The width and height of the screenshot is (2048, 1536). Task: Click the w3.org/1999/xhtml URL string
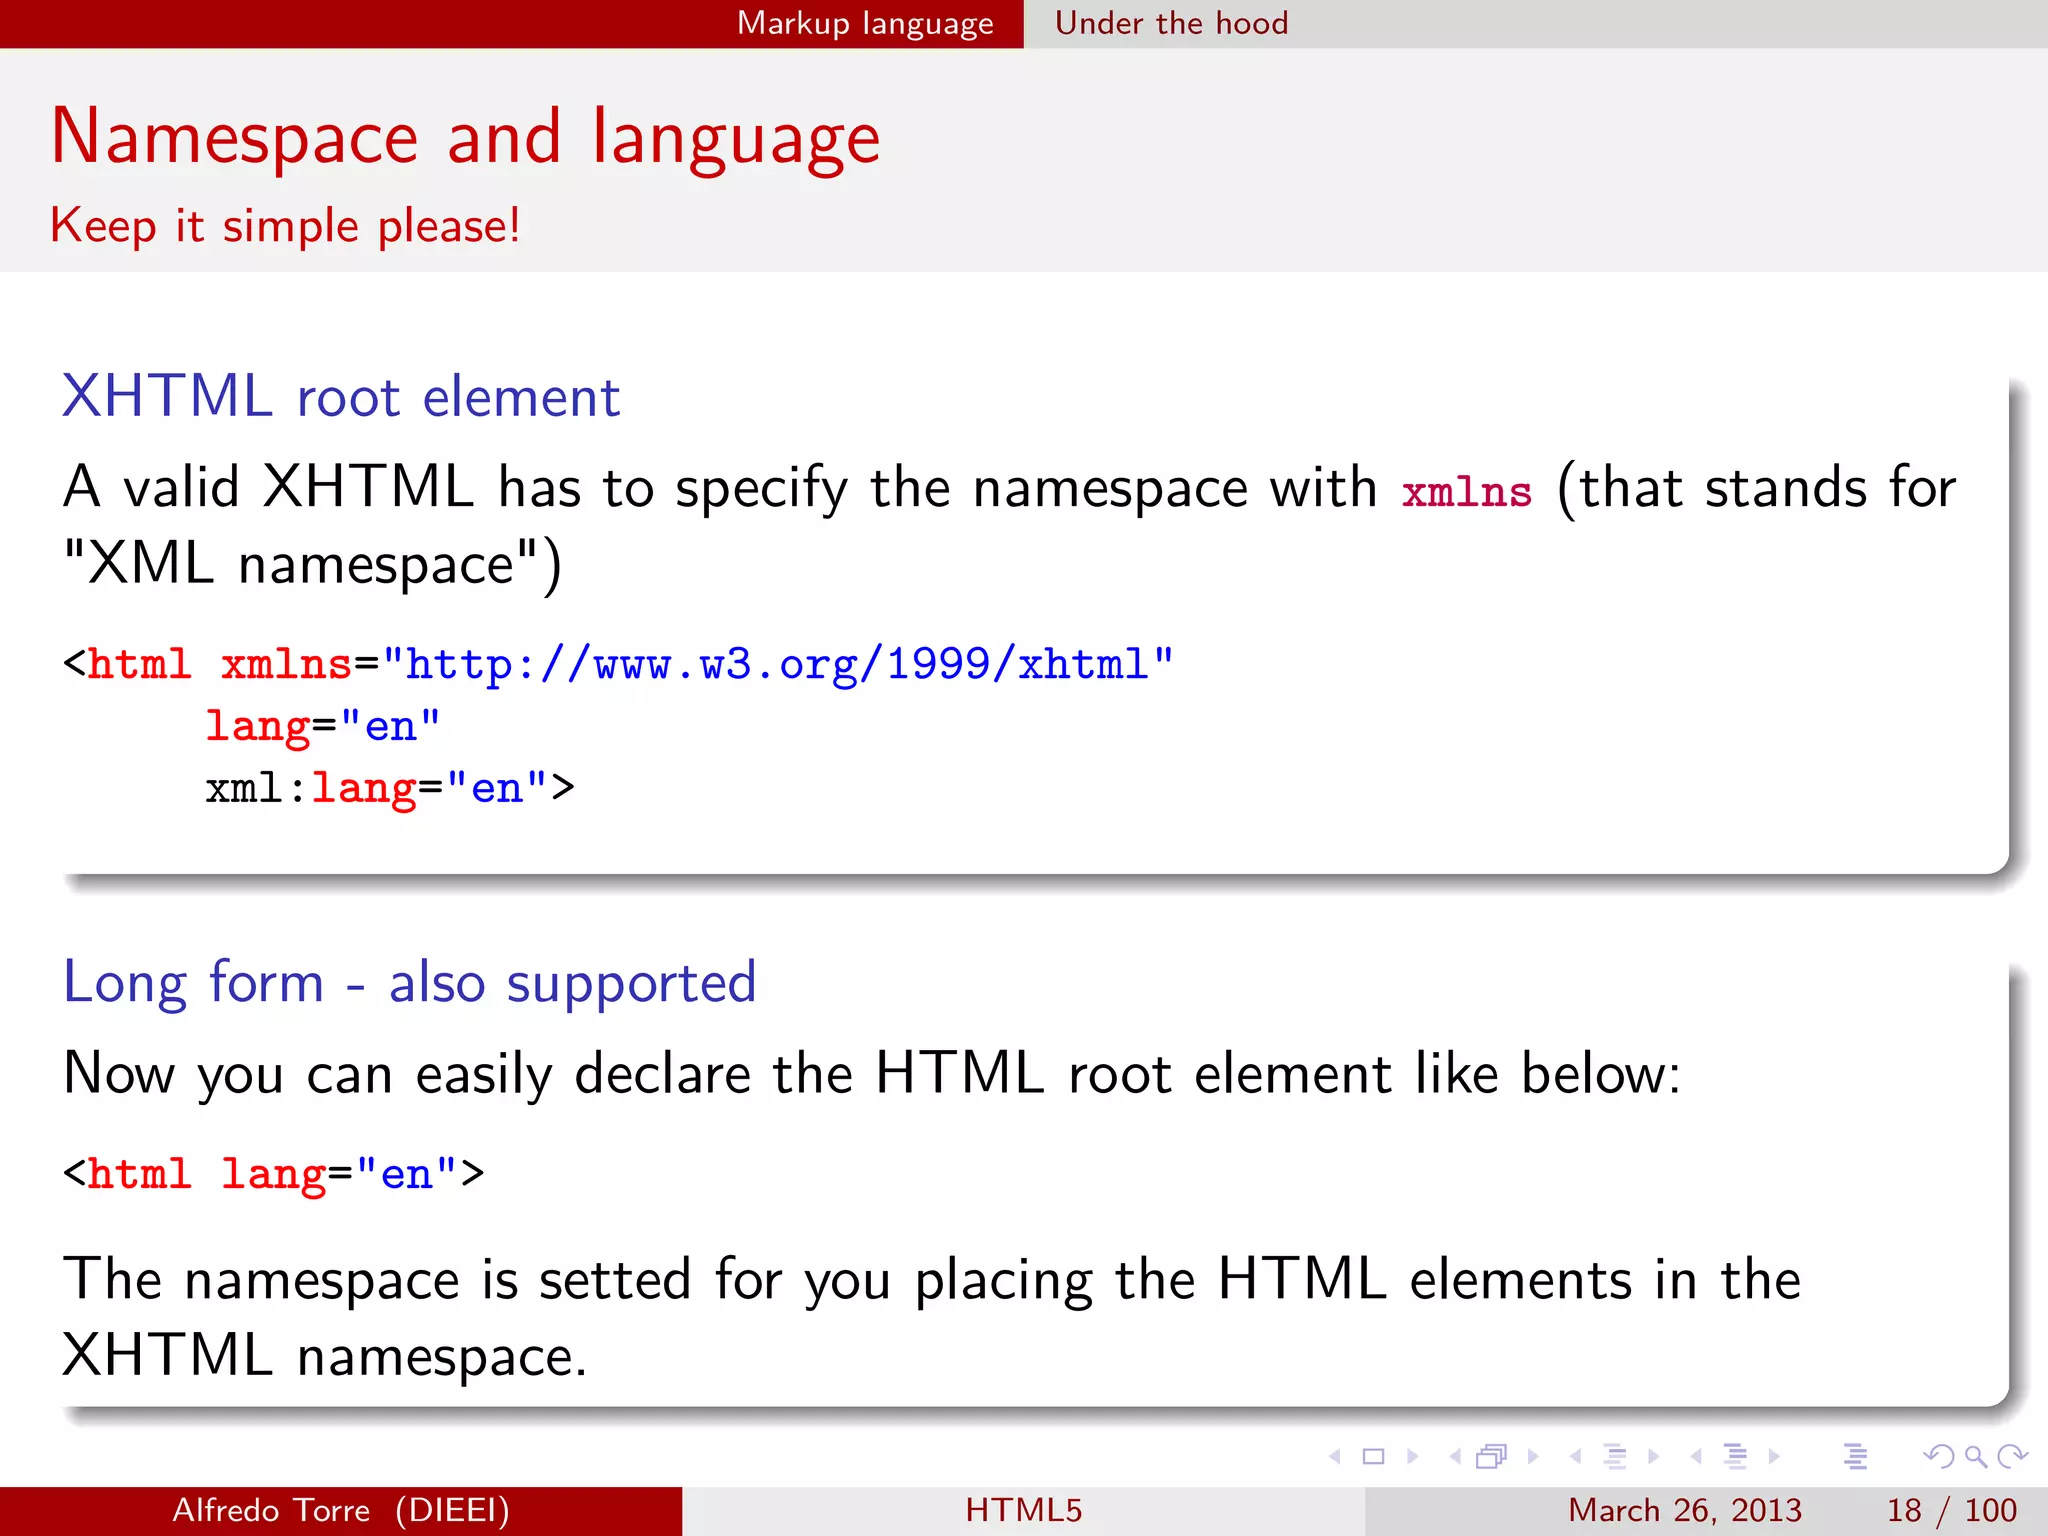point(778,664)
